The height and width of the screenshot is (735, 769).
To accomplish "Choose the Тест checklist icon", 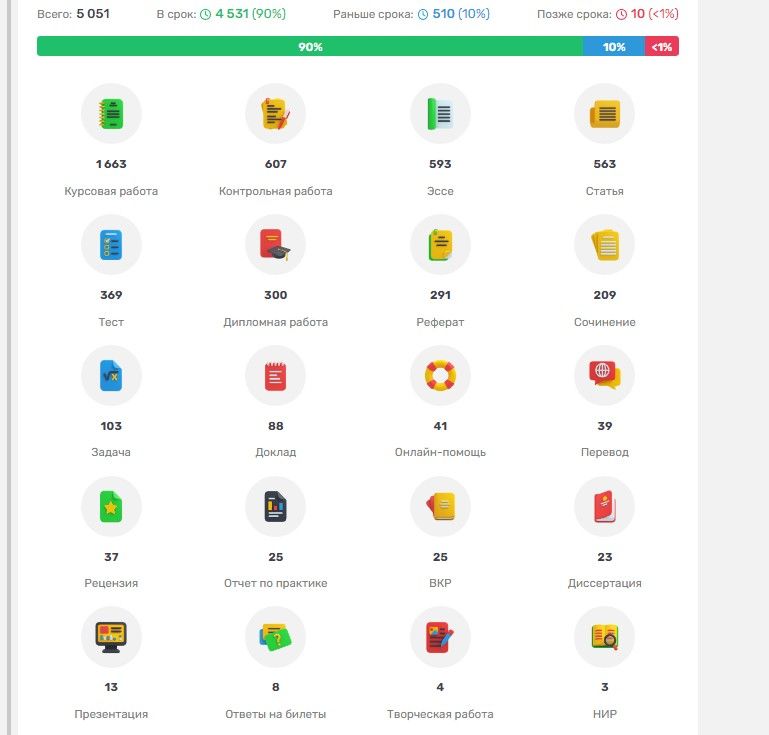I will (111, 245).
